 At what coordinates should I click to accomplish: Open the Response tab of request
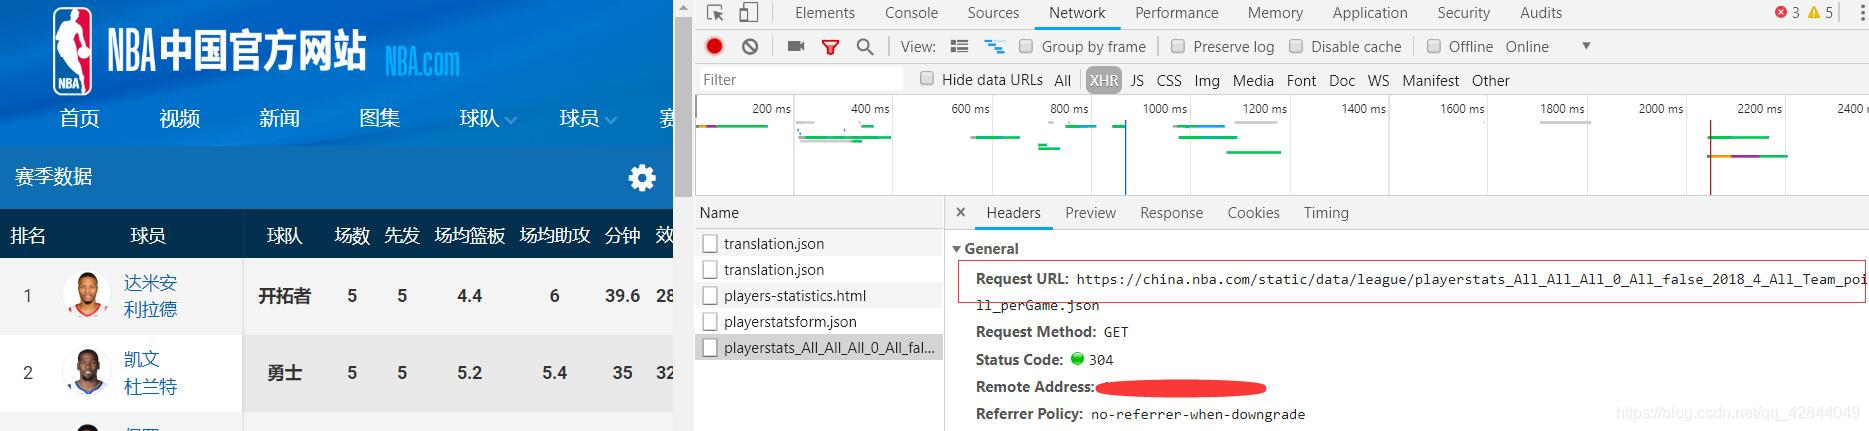[x=1171, y=212]
